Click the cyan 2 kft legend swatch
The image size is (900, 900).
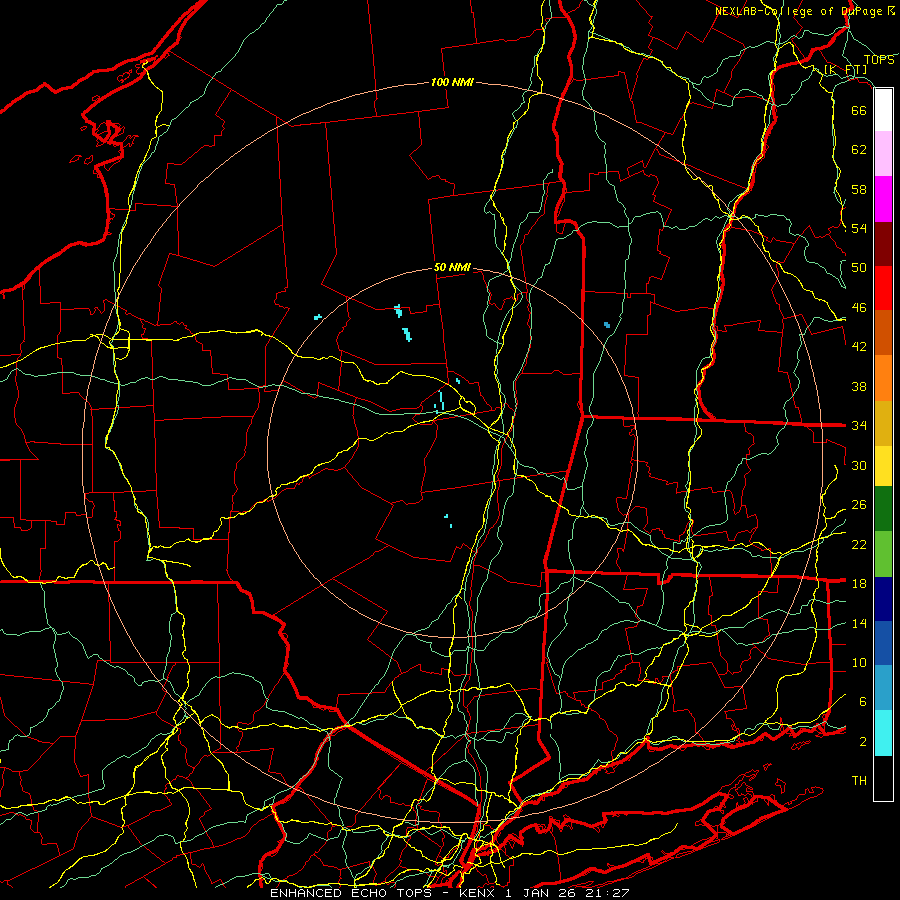tap(883, 733)
